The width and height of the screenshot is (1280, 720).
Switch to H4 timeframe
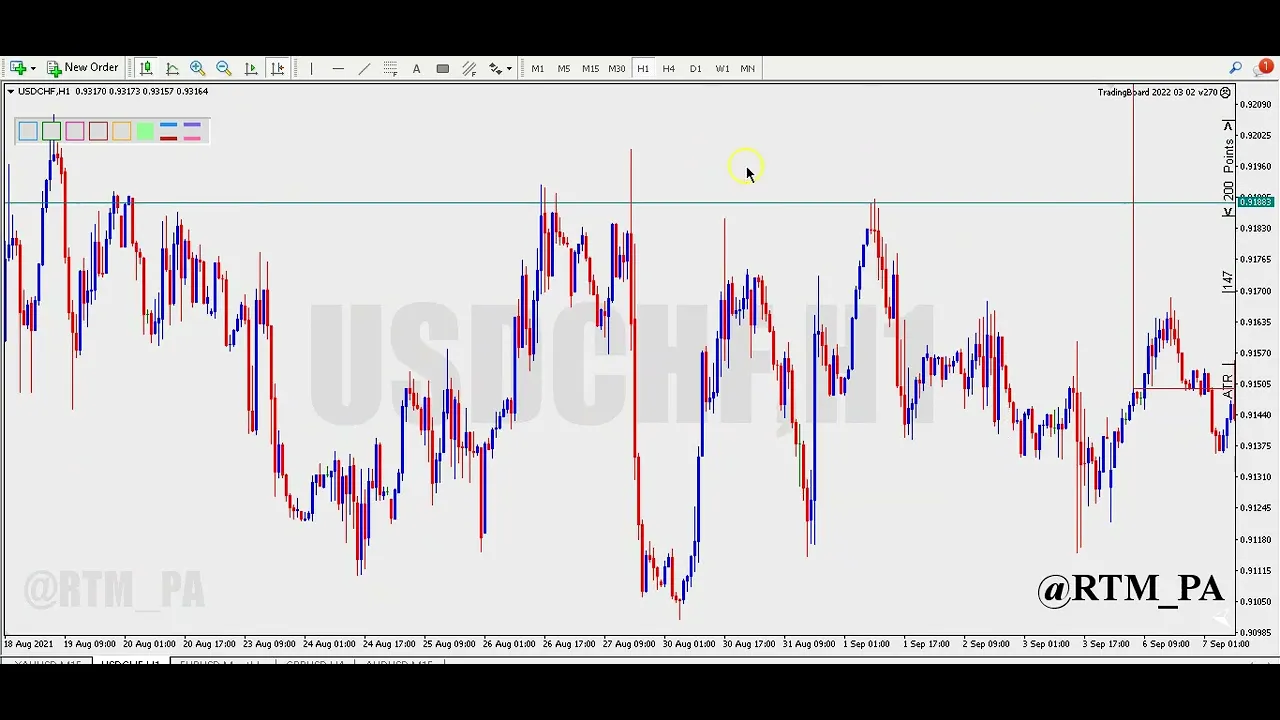pyautogui.click(x=669, y=68)
